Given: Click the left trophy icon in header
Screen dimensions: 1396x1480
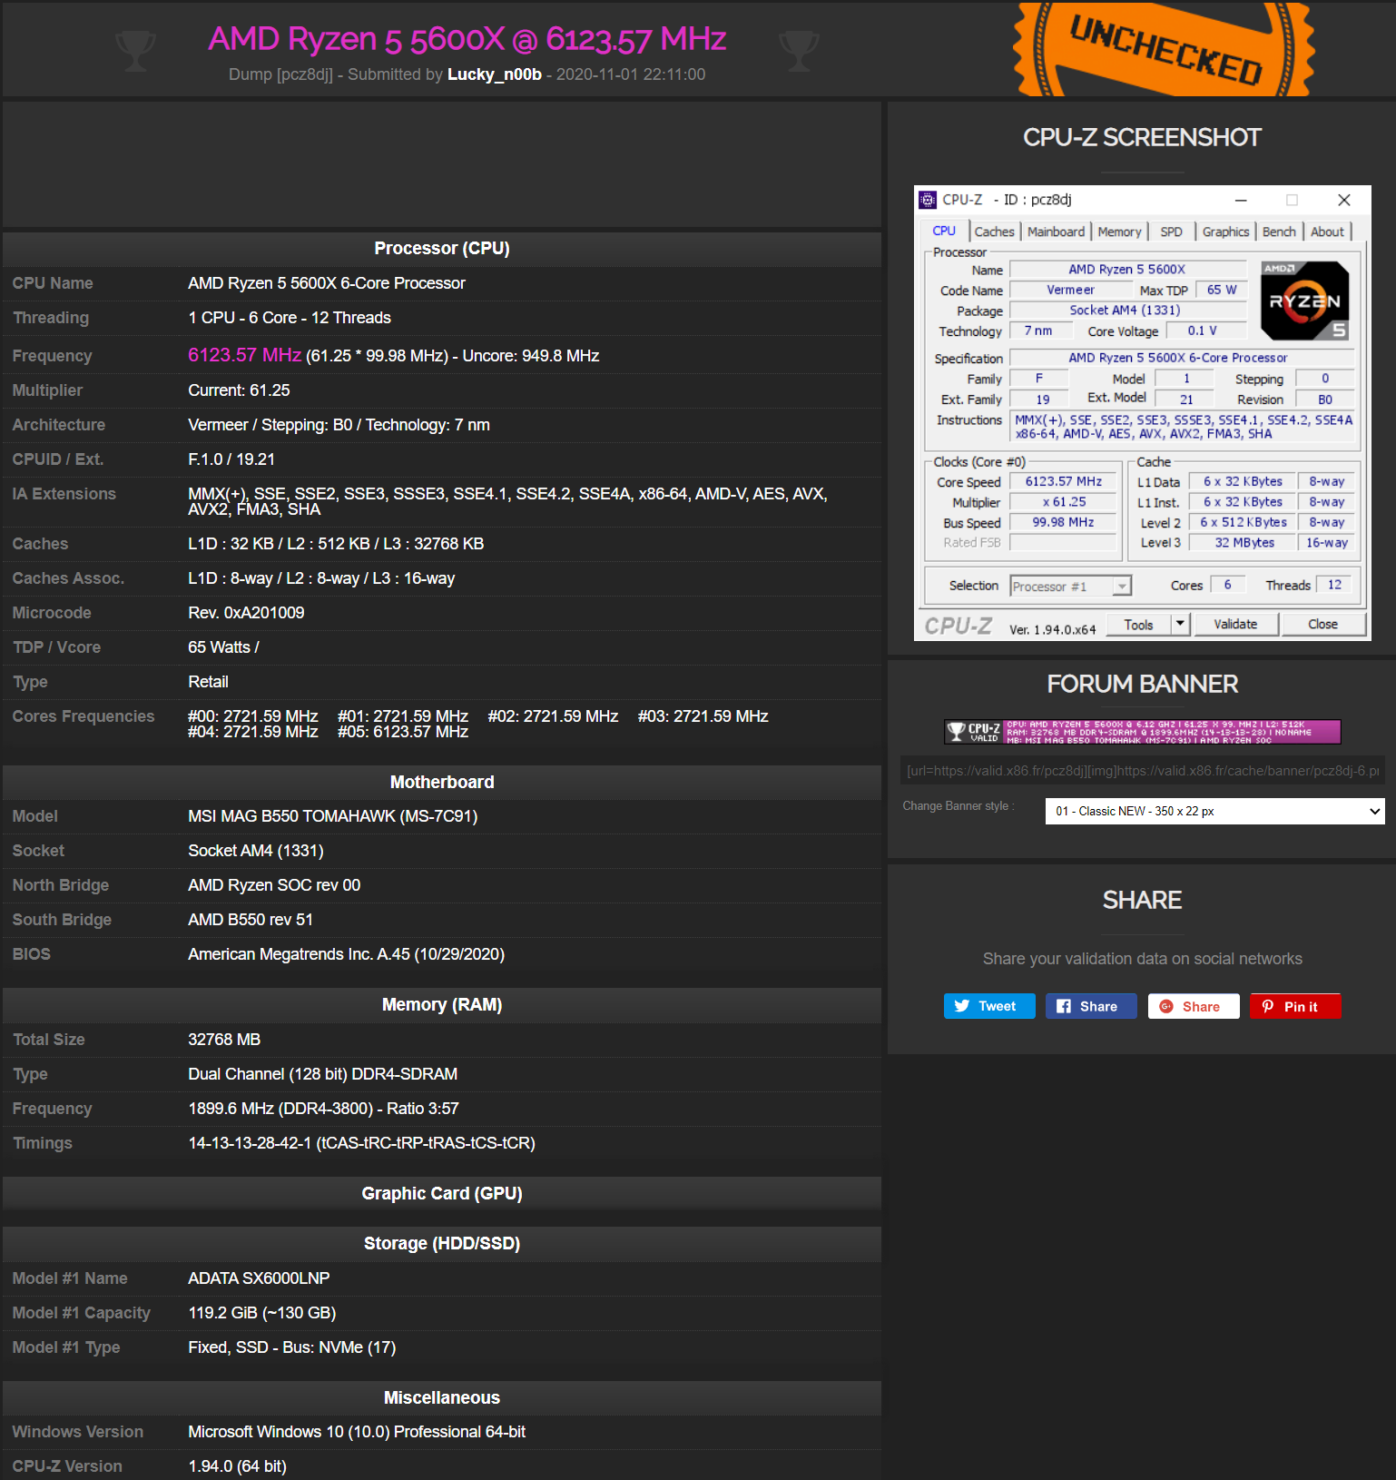Looking at the screenshot, I should click(x=136, y=50).
